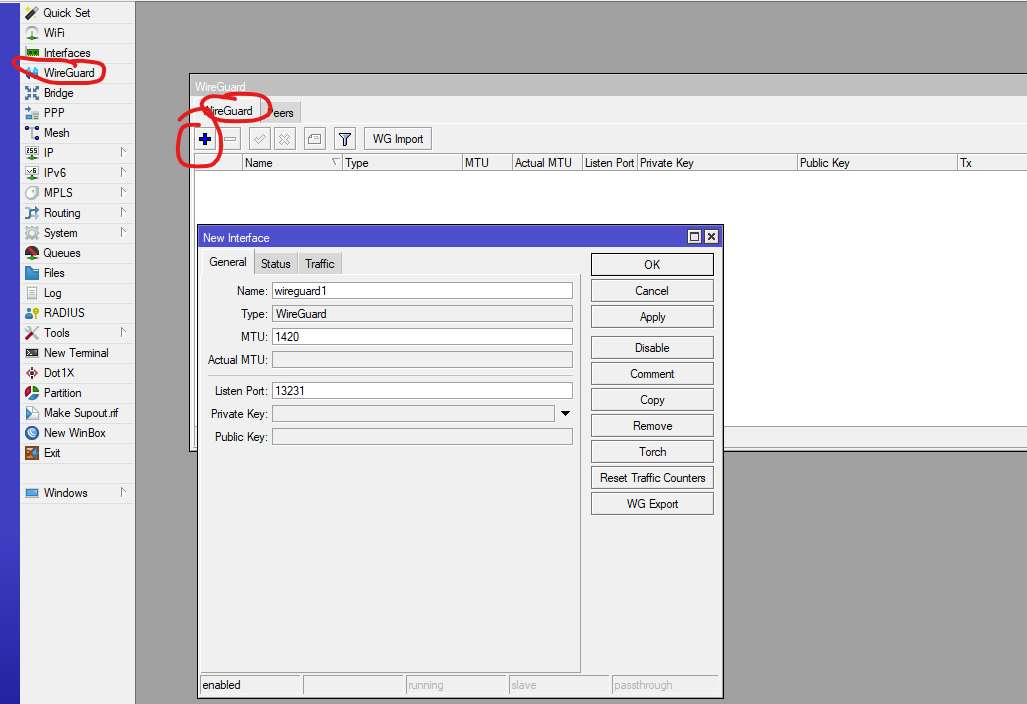Sort by the Type column header
Screen dimensions: 1027x704
[x=403, y=163]
